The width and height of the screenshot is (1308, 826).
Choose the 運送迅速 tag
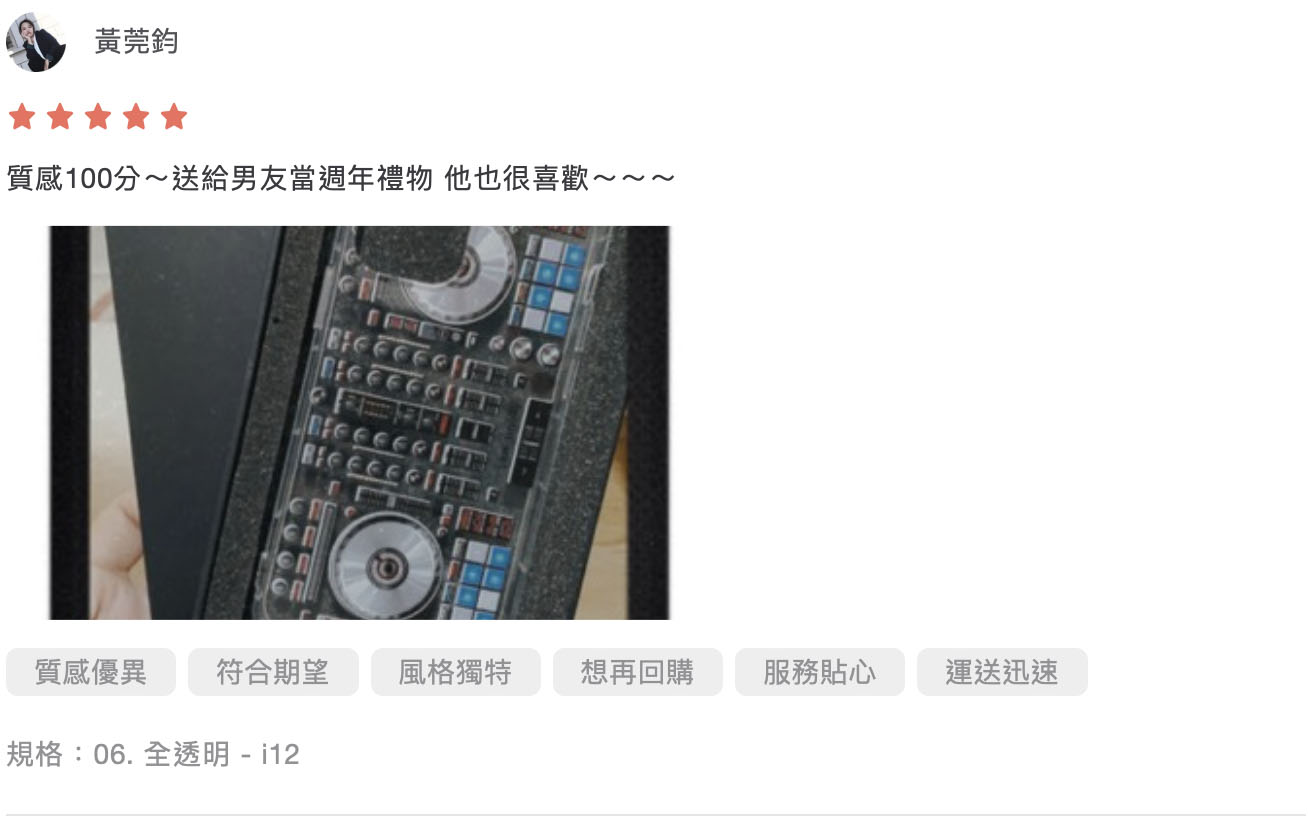point(1002,672)
